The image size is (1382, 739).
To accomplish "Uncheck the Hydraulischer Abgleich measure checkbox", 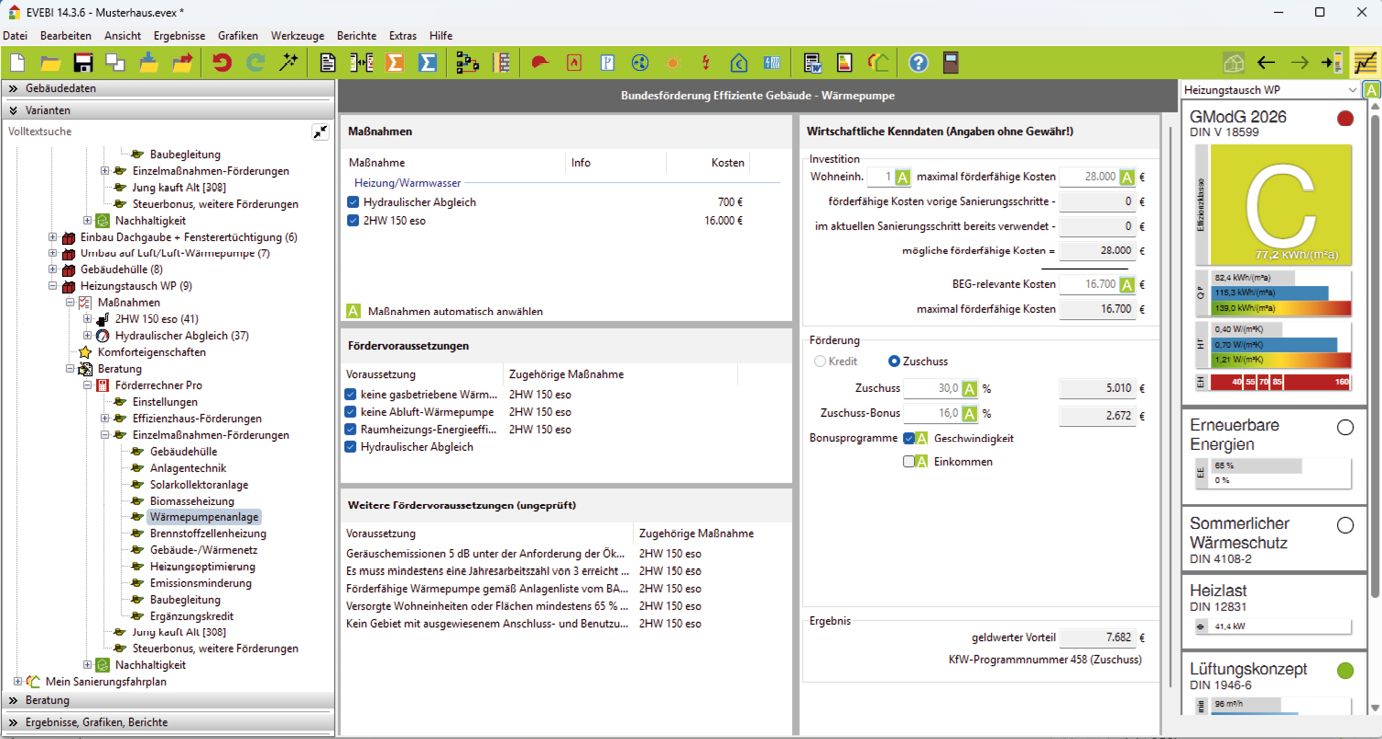I will pyautogui.click(x=353, y=202).
